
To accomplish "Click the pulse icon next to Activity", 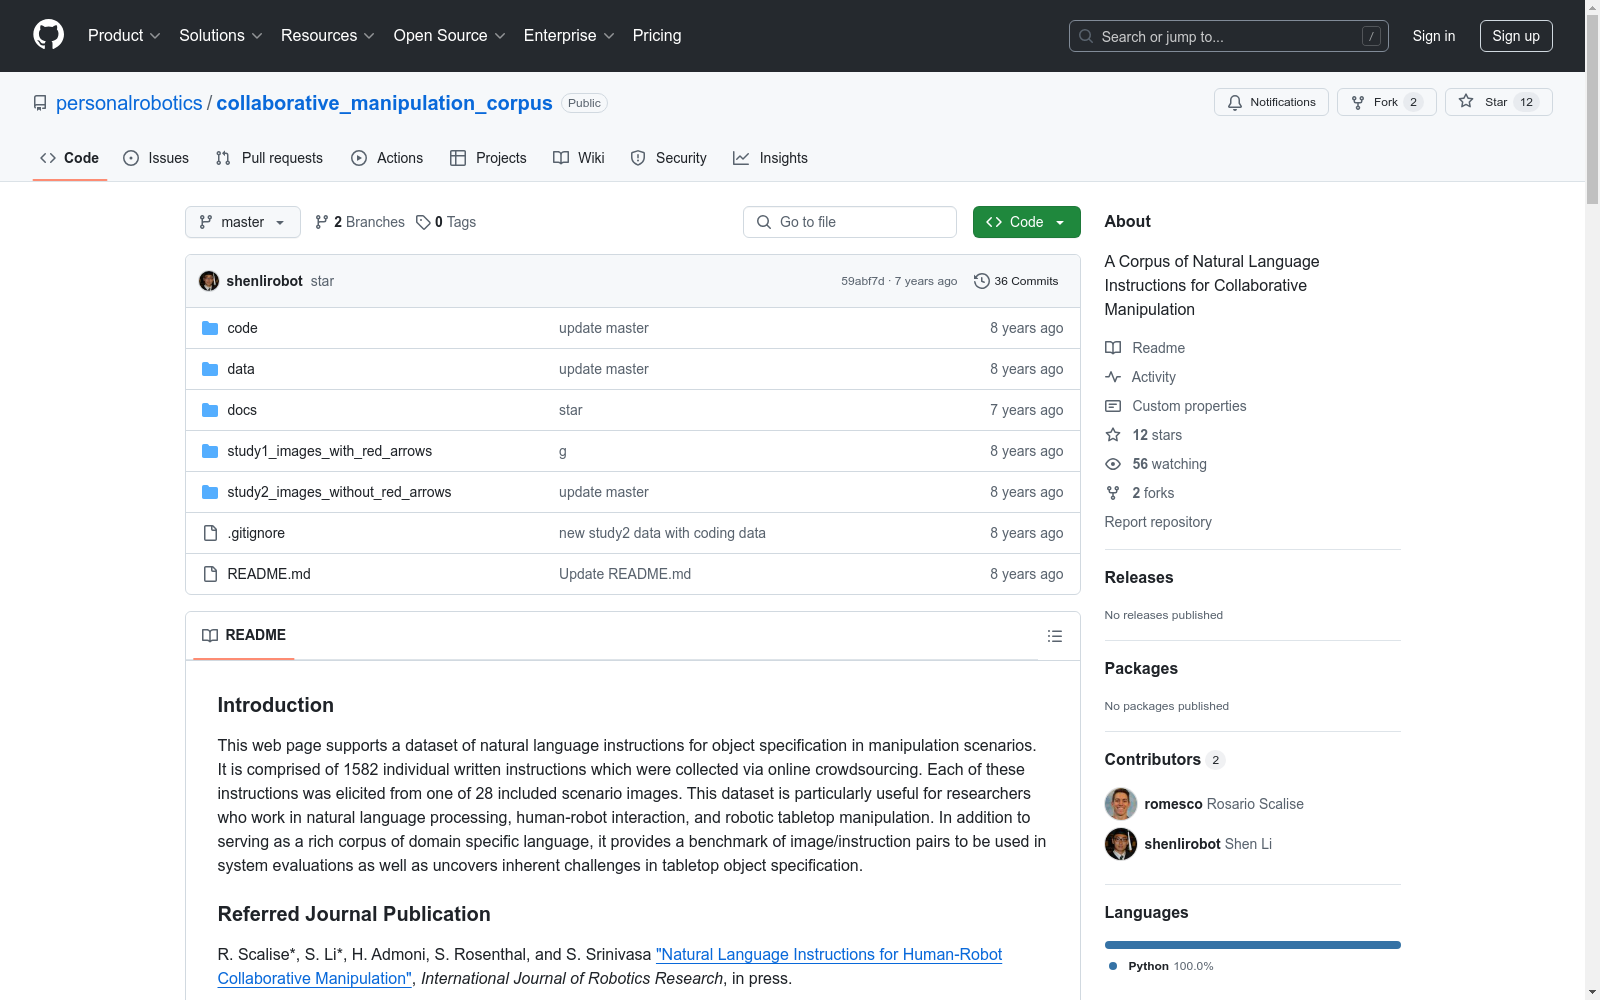I will pos(1113,377).
